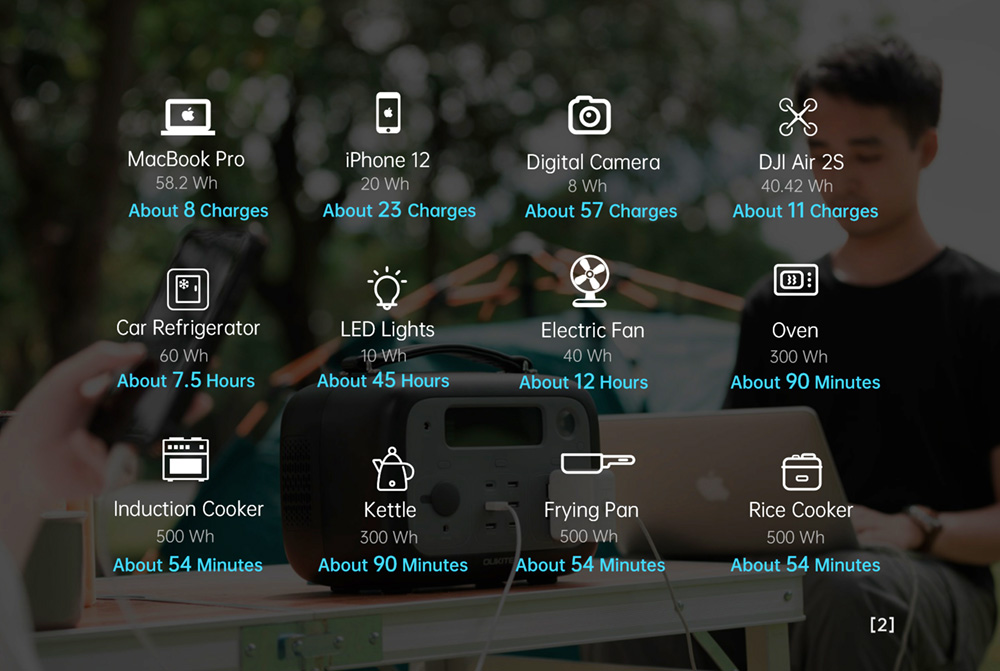
Task: Click 'About 90 Minutes' under Oven
Action: click(x=805, y=381)
